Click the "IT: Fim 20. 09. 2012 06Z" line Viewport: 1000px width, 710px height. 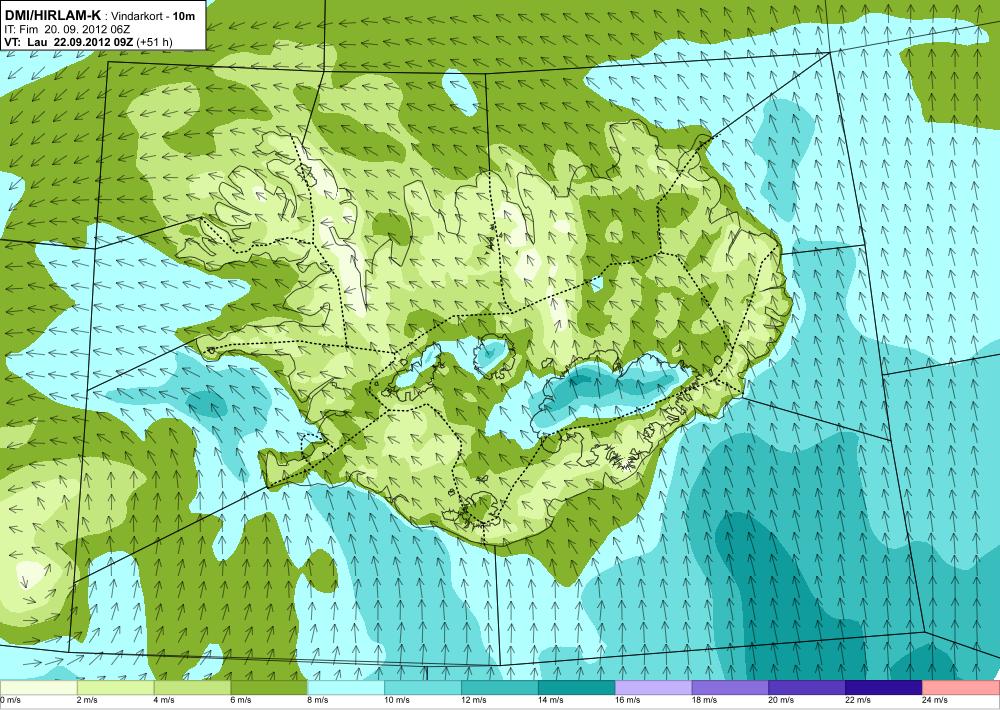coord(67,29)
